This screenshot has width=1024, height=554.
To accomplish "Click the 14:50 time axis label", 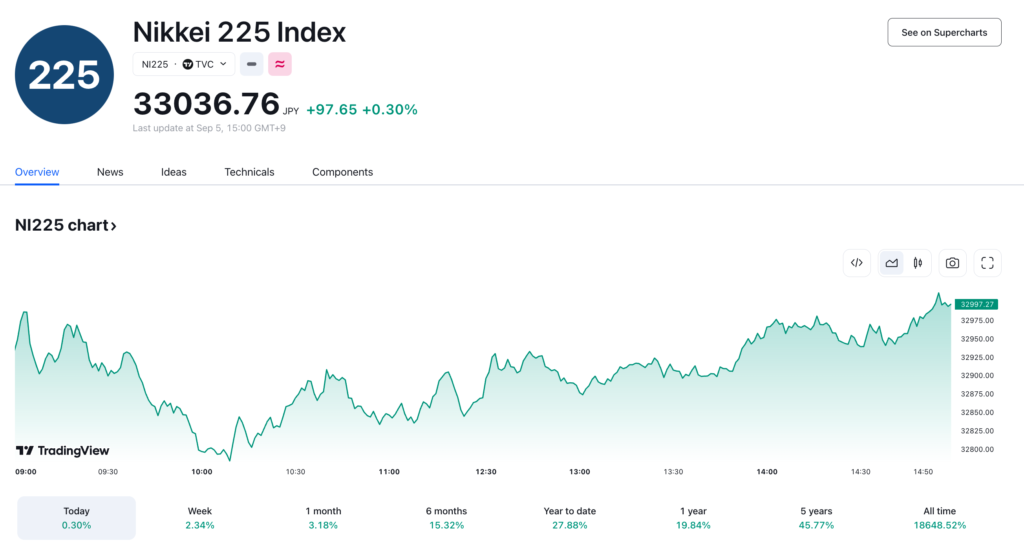I will 923,472.
